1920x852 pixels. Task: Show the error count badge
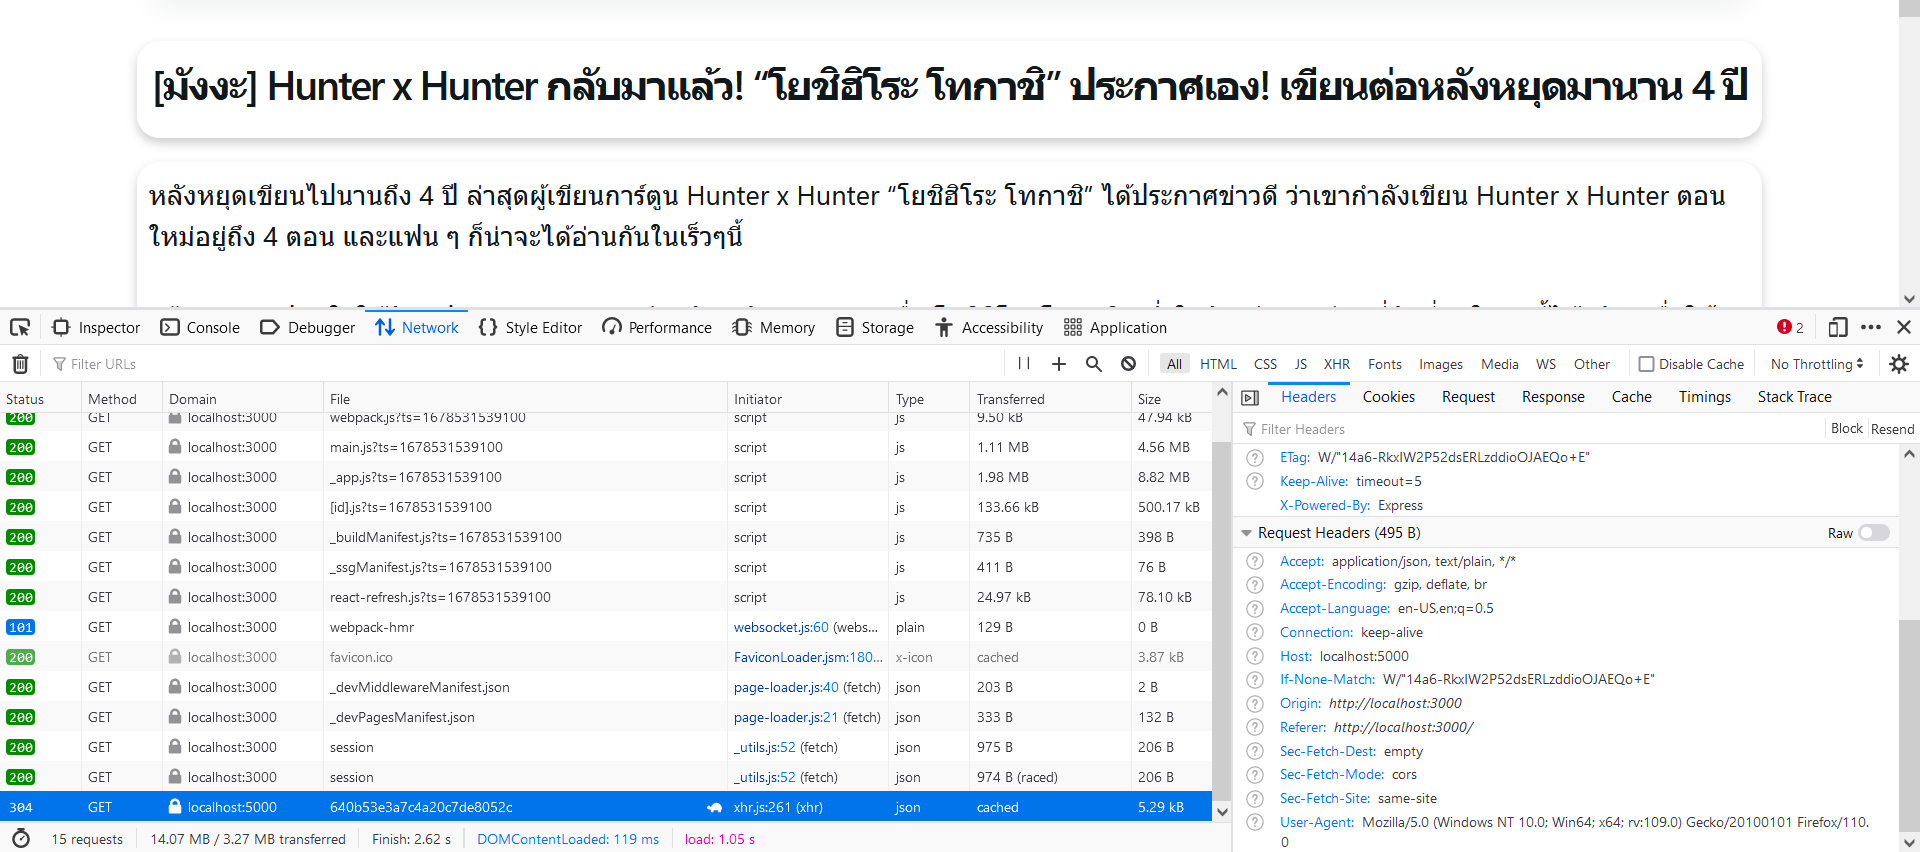1790,327
